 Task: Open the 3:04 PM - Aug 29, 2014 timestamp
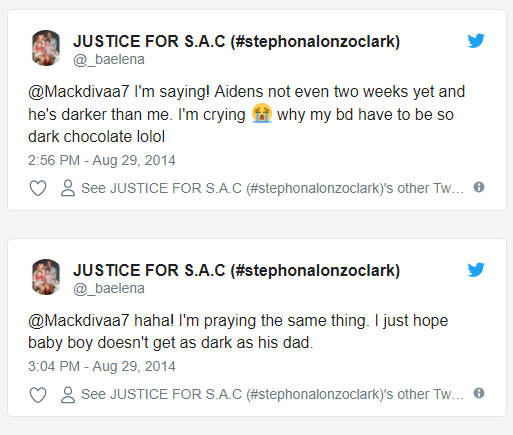(x=102, y=366)
